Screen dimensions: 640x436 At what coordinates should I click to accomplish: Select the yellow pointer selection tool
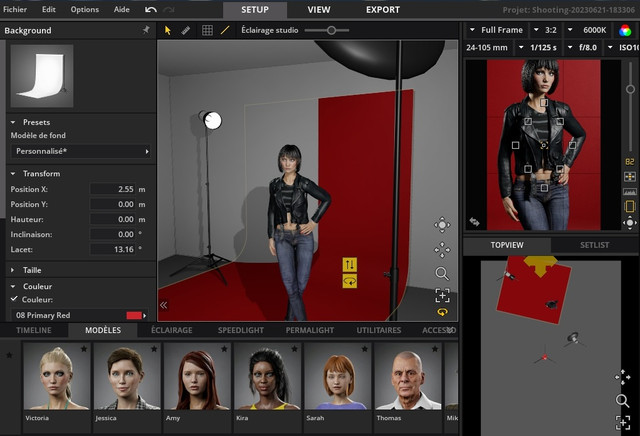(167, 30)
